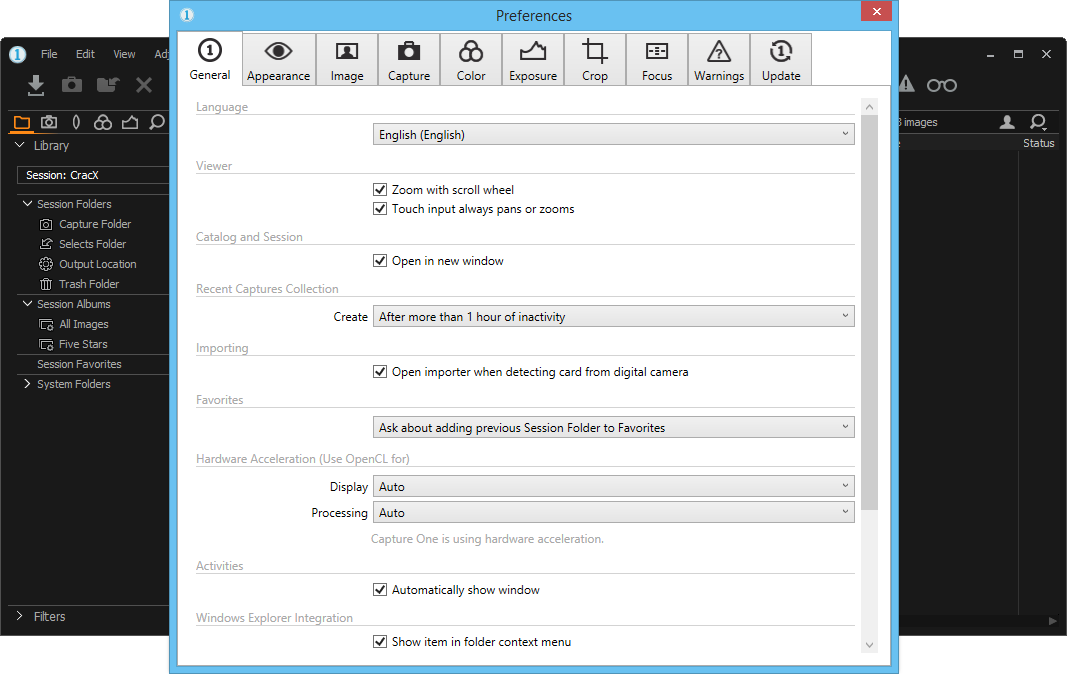
Task: Toggle Touch input always pans or zooms
Action: click(x=380, y=208)
